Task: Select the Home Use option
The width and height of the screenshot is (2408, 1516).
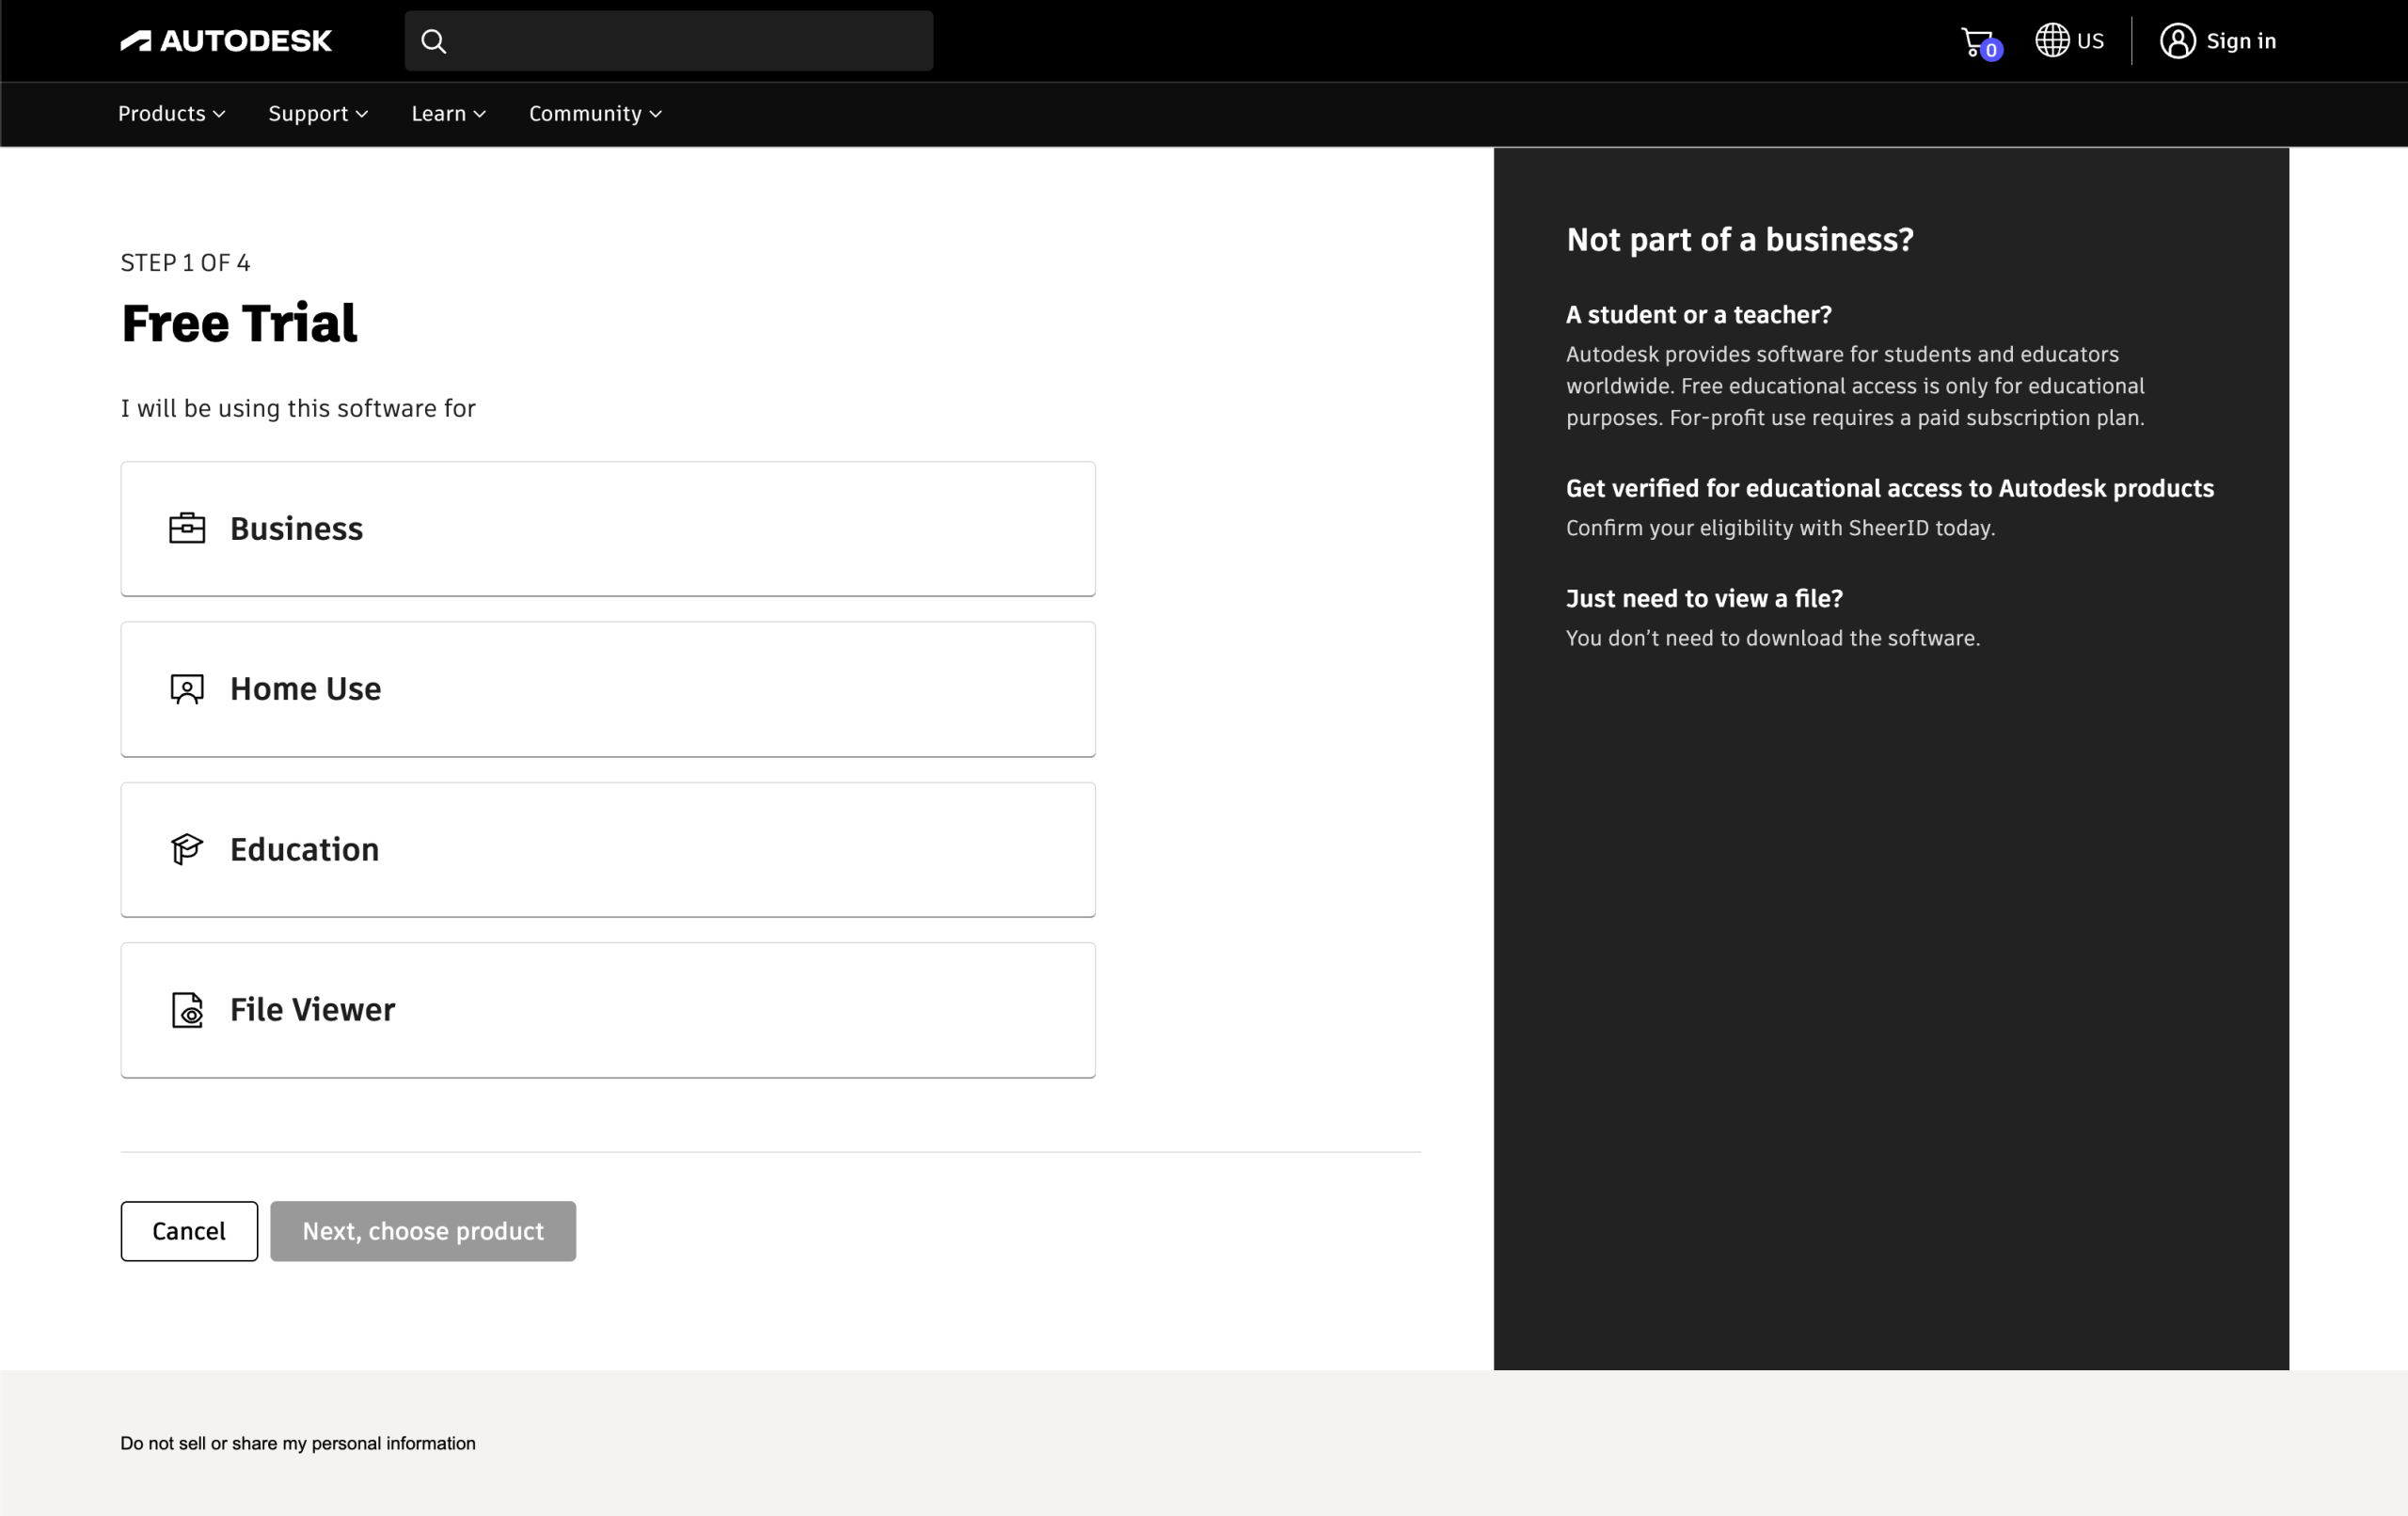Action: (608, 689)
